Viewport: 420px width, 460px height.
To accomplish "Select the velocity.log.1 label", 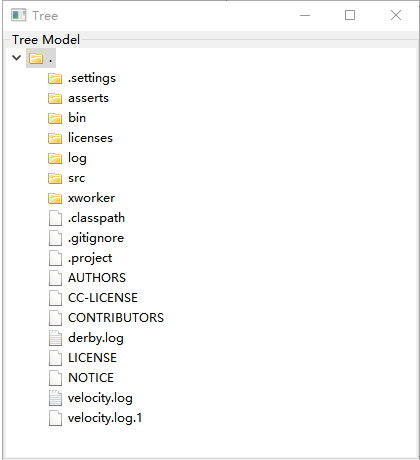I will (x=105, y=418).
